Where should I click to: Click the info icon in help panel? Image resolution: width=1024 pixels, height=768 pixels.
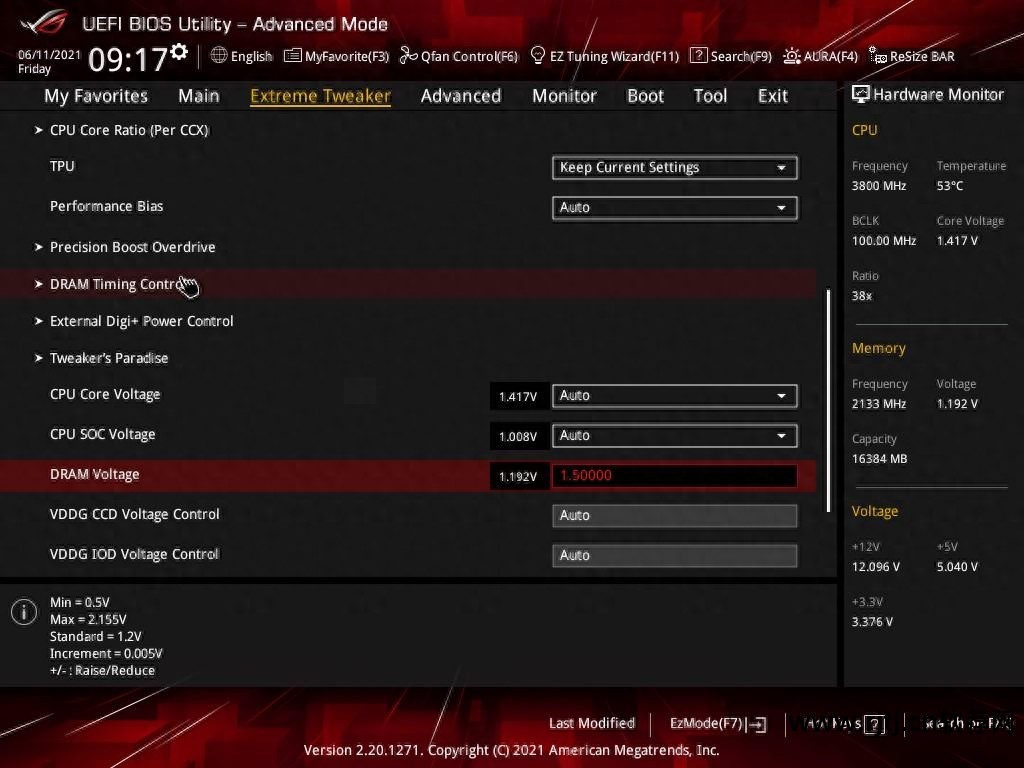(x=24, y=612)
